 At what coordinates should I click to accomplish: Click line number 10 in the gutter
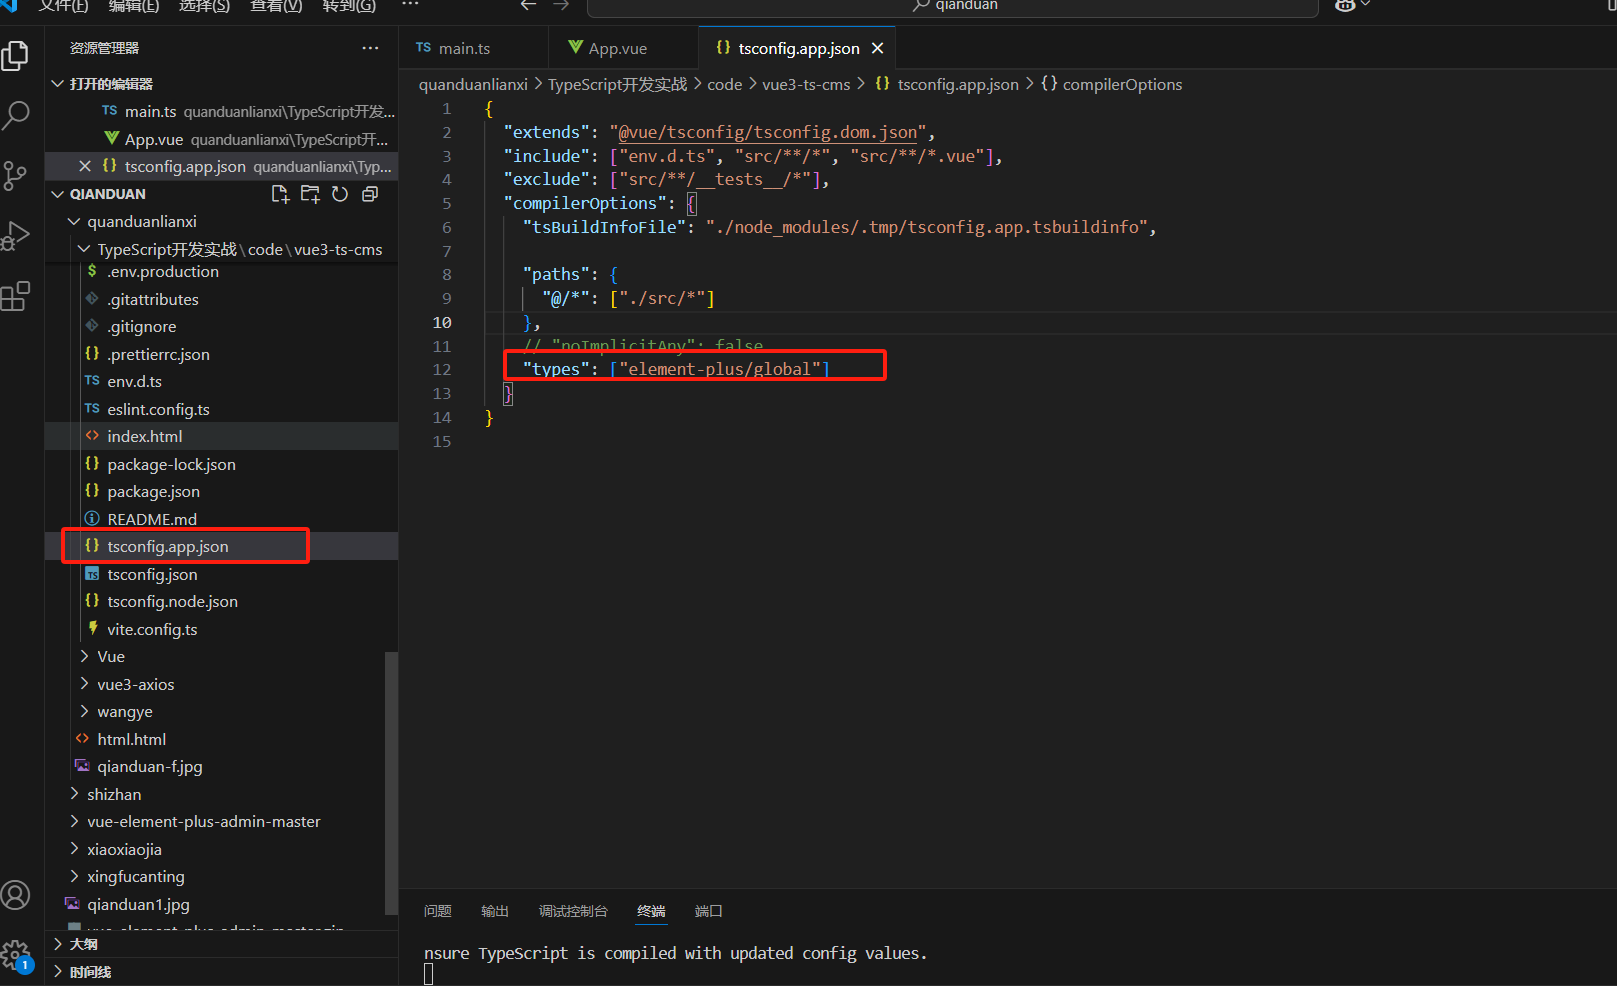[x=442, y=322]
